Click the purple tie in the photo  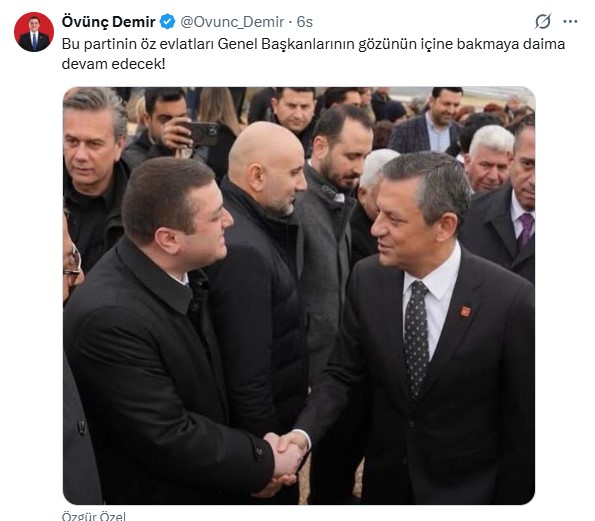(526, 230)
